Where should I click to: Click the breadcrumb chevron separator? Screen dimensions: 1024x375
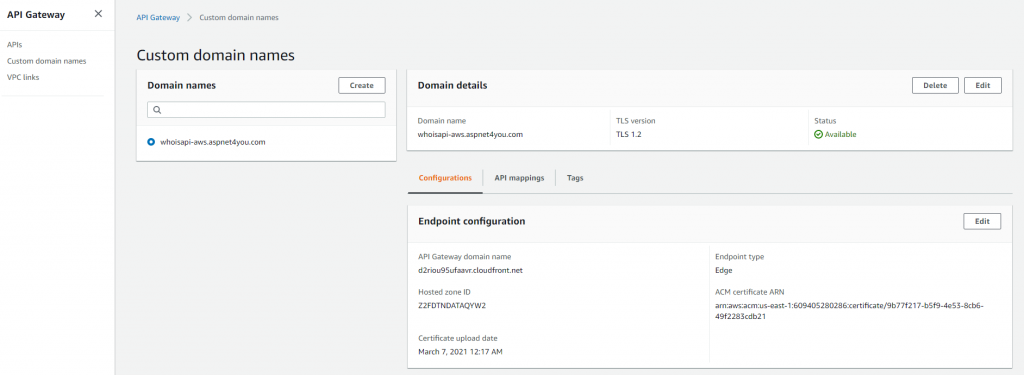[189, 18]
